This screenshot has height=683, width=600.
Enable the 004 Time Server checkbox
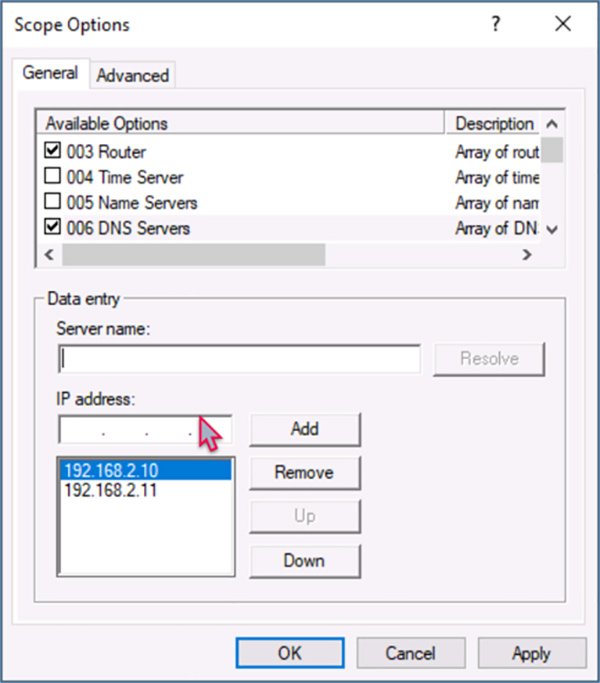(53, 177)
